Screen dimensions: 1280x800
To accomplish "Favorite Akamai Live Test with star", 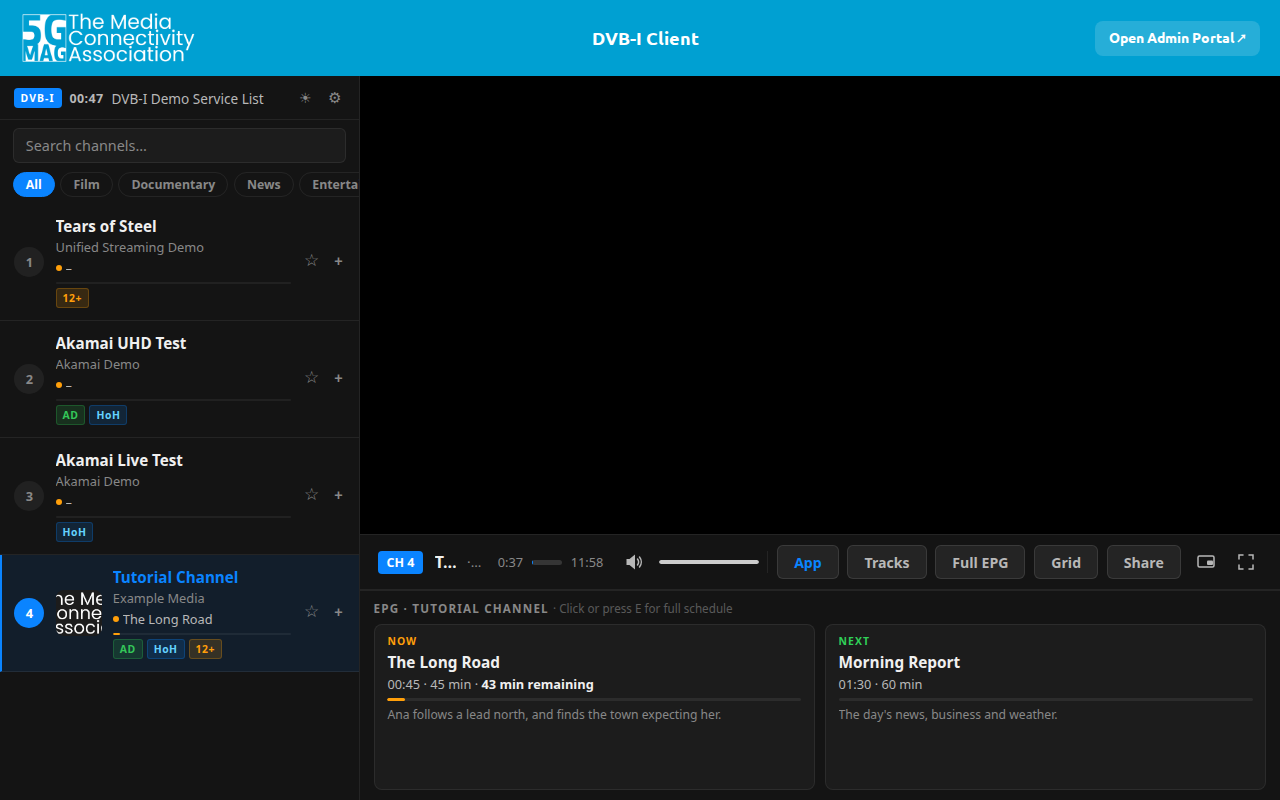I will 311,495.
